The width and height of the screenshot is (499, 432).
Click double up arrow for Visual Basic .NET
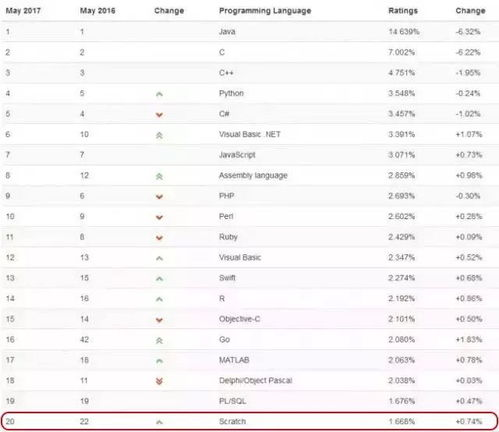click(x=159, y=135)
